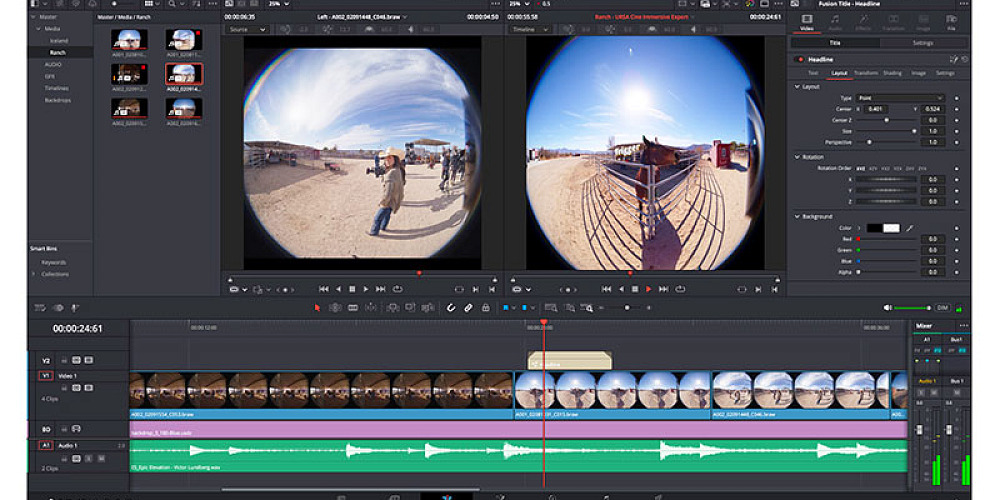The height and width of the screenshot is (500, 1000).
Task: Click the Center Z slider handle
Action: 886,120
